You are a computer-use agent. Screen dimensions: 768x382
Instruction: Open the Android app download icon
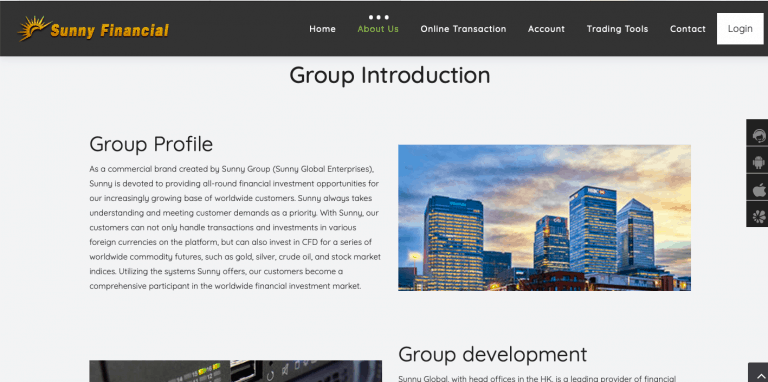tap(758, 160)
